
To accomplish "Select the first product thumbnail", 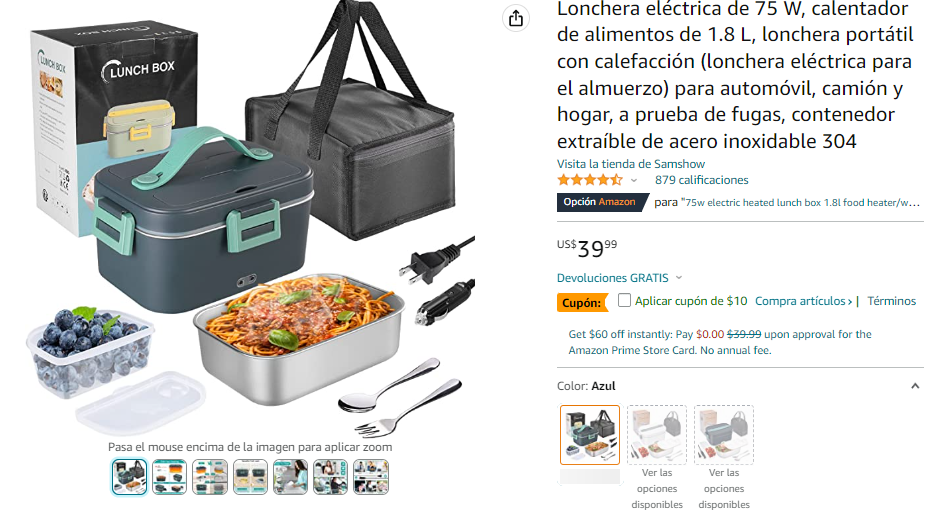I will (129, 477).
